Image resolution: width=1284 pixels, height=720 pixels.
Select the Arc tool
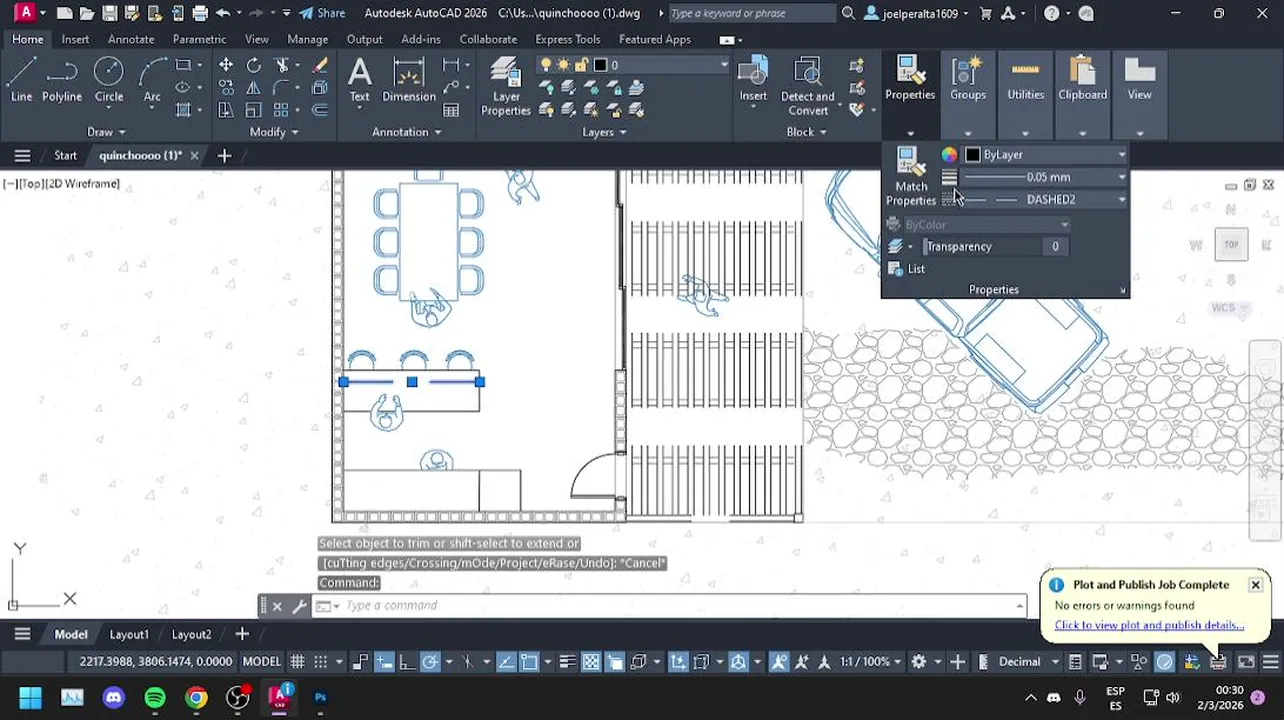152,80
